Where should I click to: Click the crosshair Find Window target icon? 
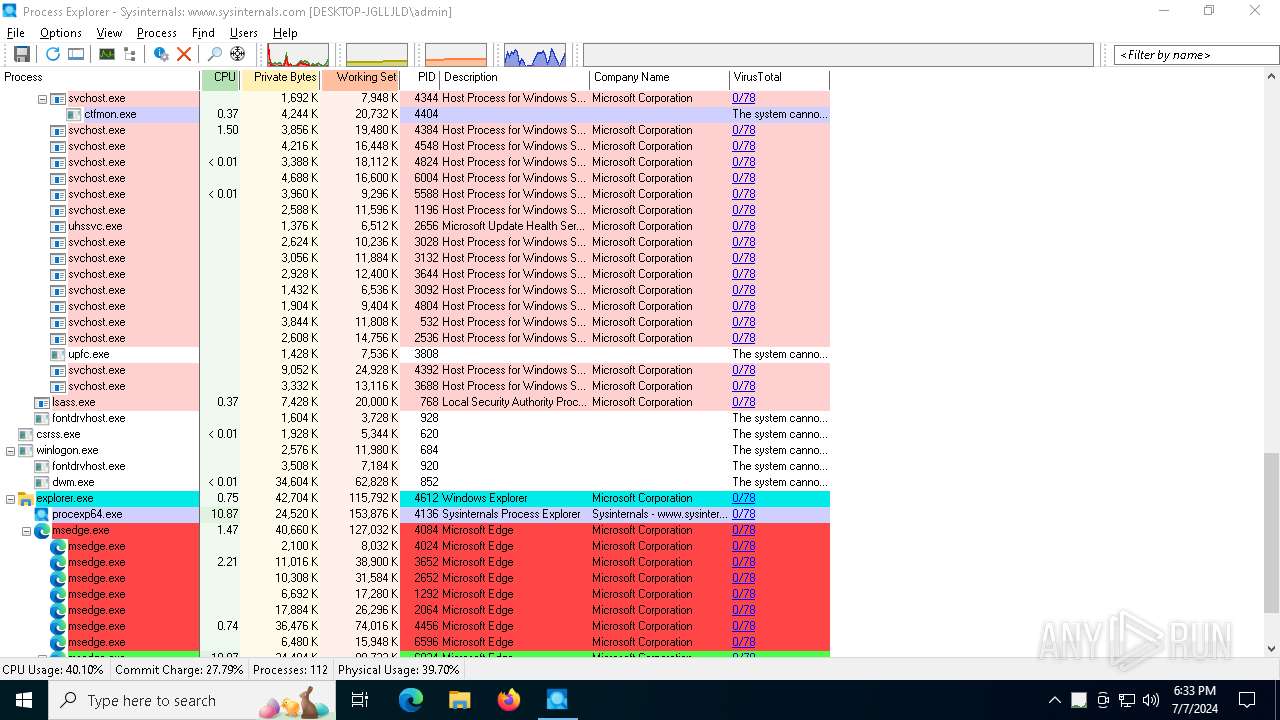click(x=237, y=54)
